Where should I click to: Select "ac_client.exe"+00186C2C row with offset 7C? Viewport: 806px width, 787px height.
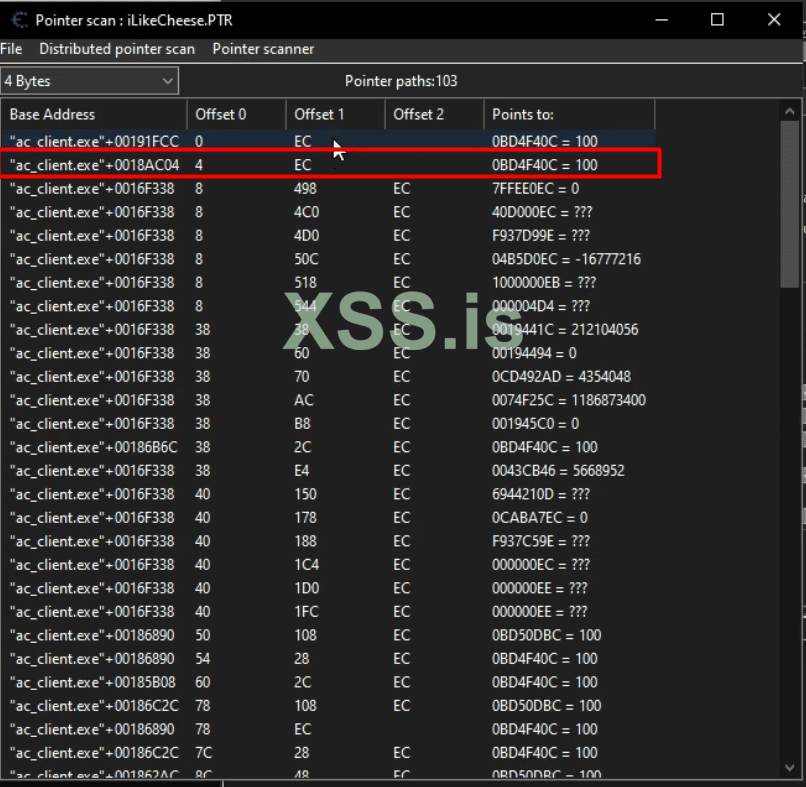coord(328,753)
